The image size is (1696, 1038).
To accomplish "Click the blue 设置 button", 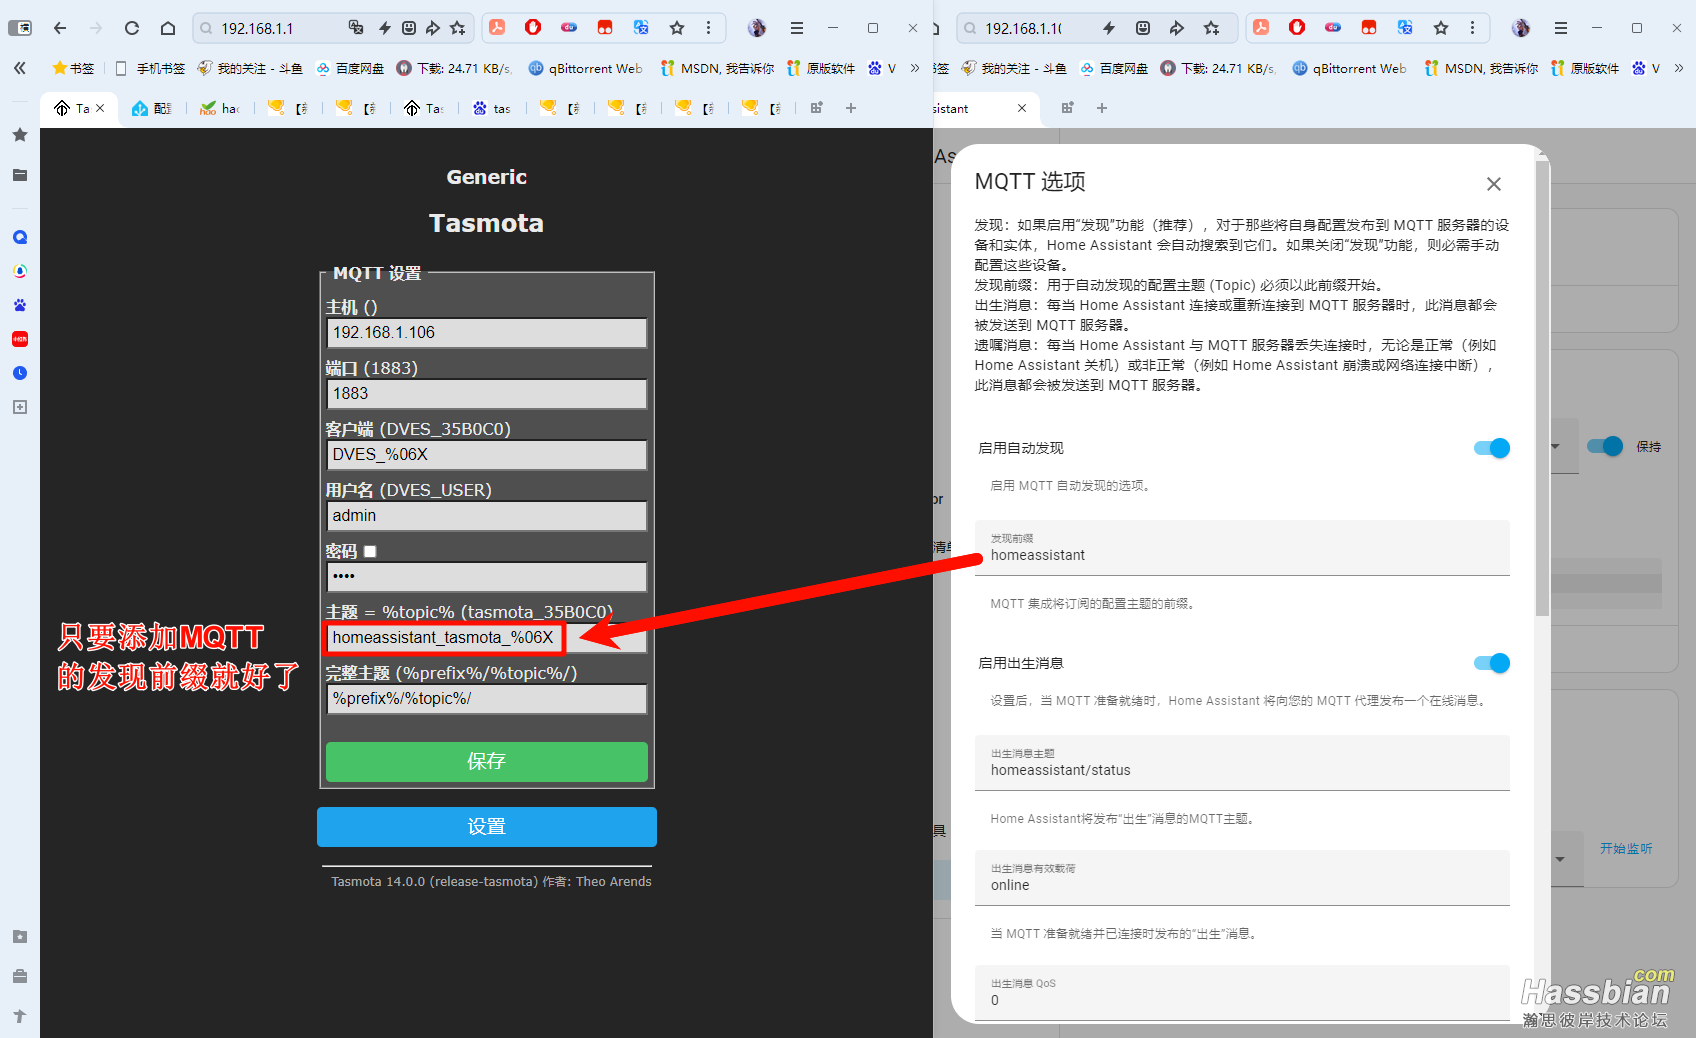I will pyautogui.click(x=487, y=827).
